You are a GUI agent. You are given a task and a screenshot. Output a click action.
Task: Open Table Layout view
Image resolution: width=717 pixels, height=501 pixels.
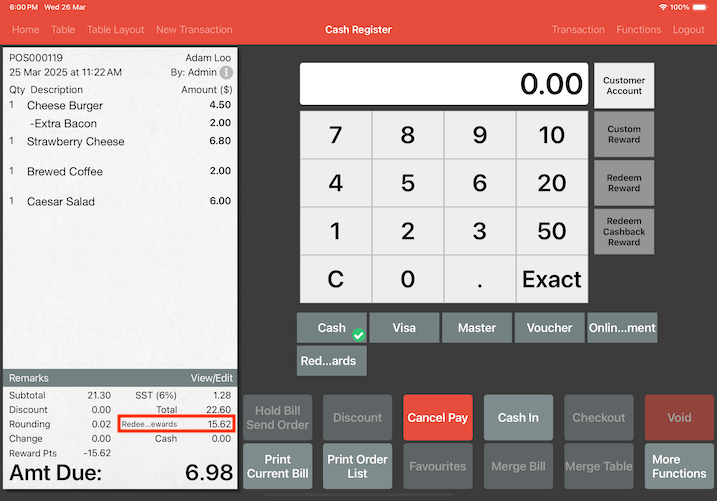point(115,30)
